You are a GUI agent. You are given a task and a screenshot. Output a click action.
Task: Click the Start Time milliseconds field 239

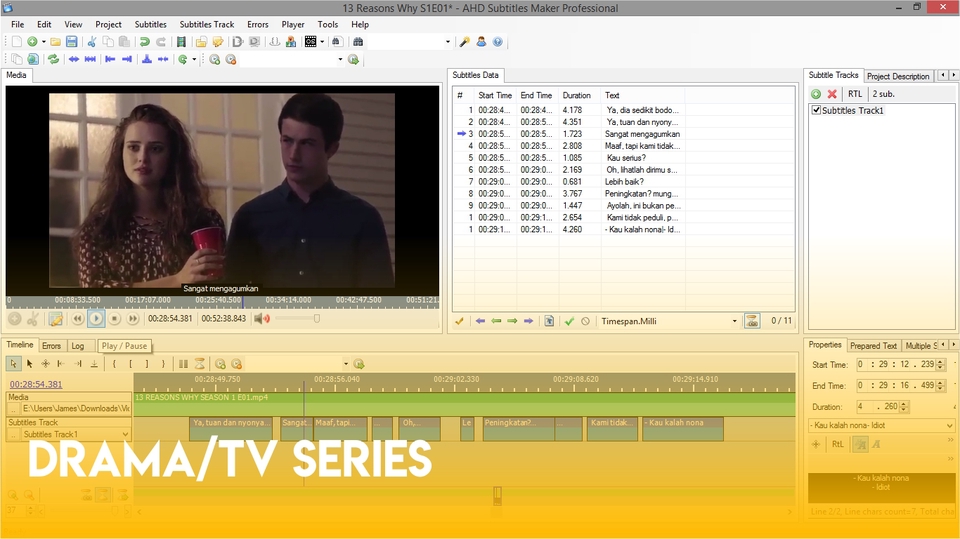(x=927, y=364)
